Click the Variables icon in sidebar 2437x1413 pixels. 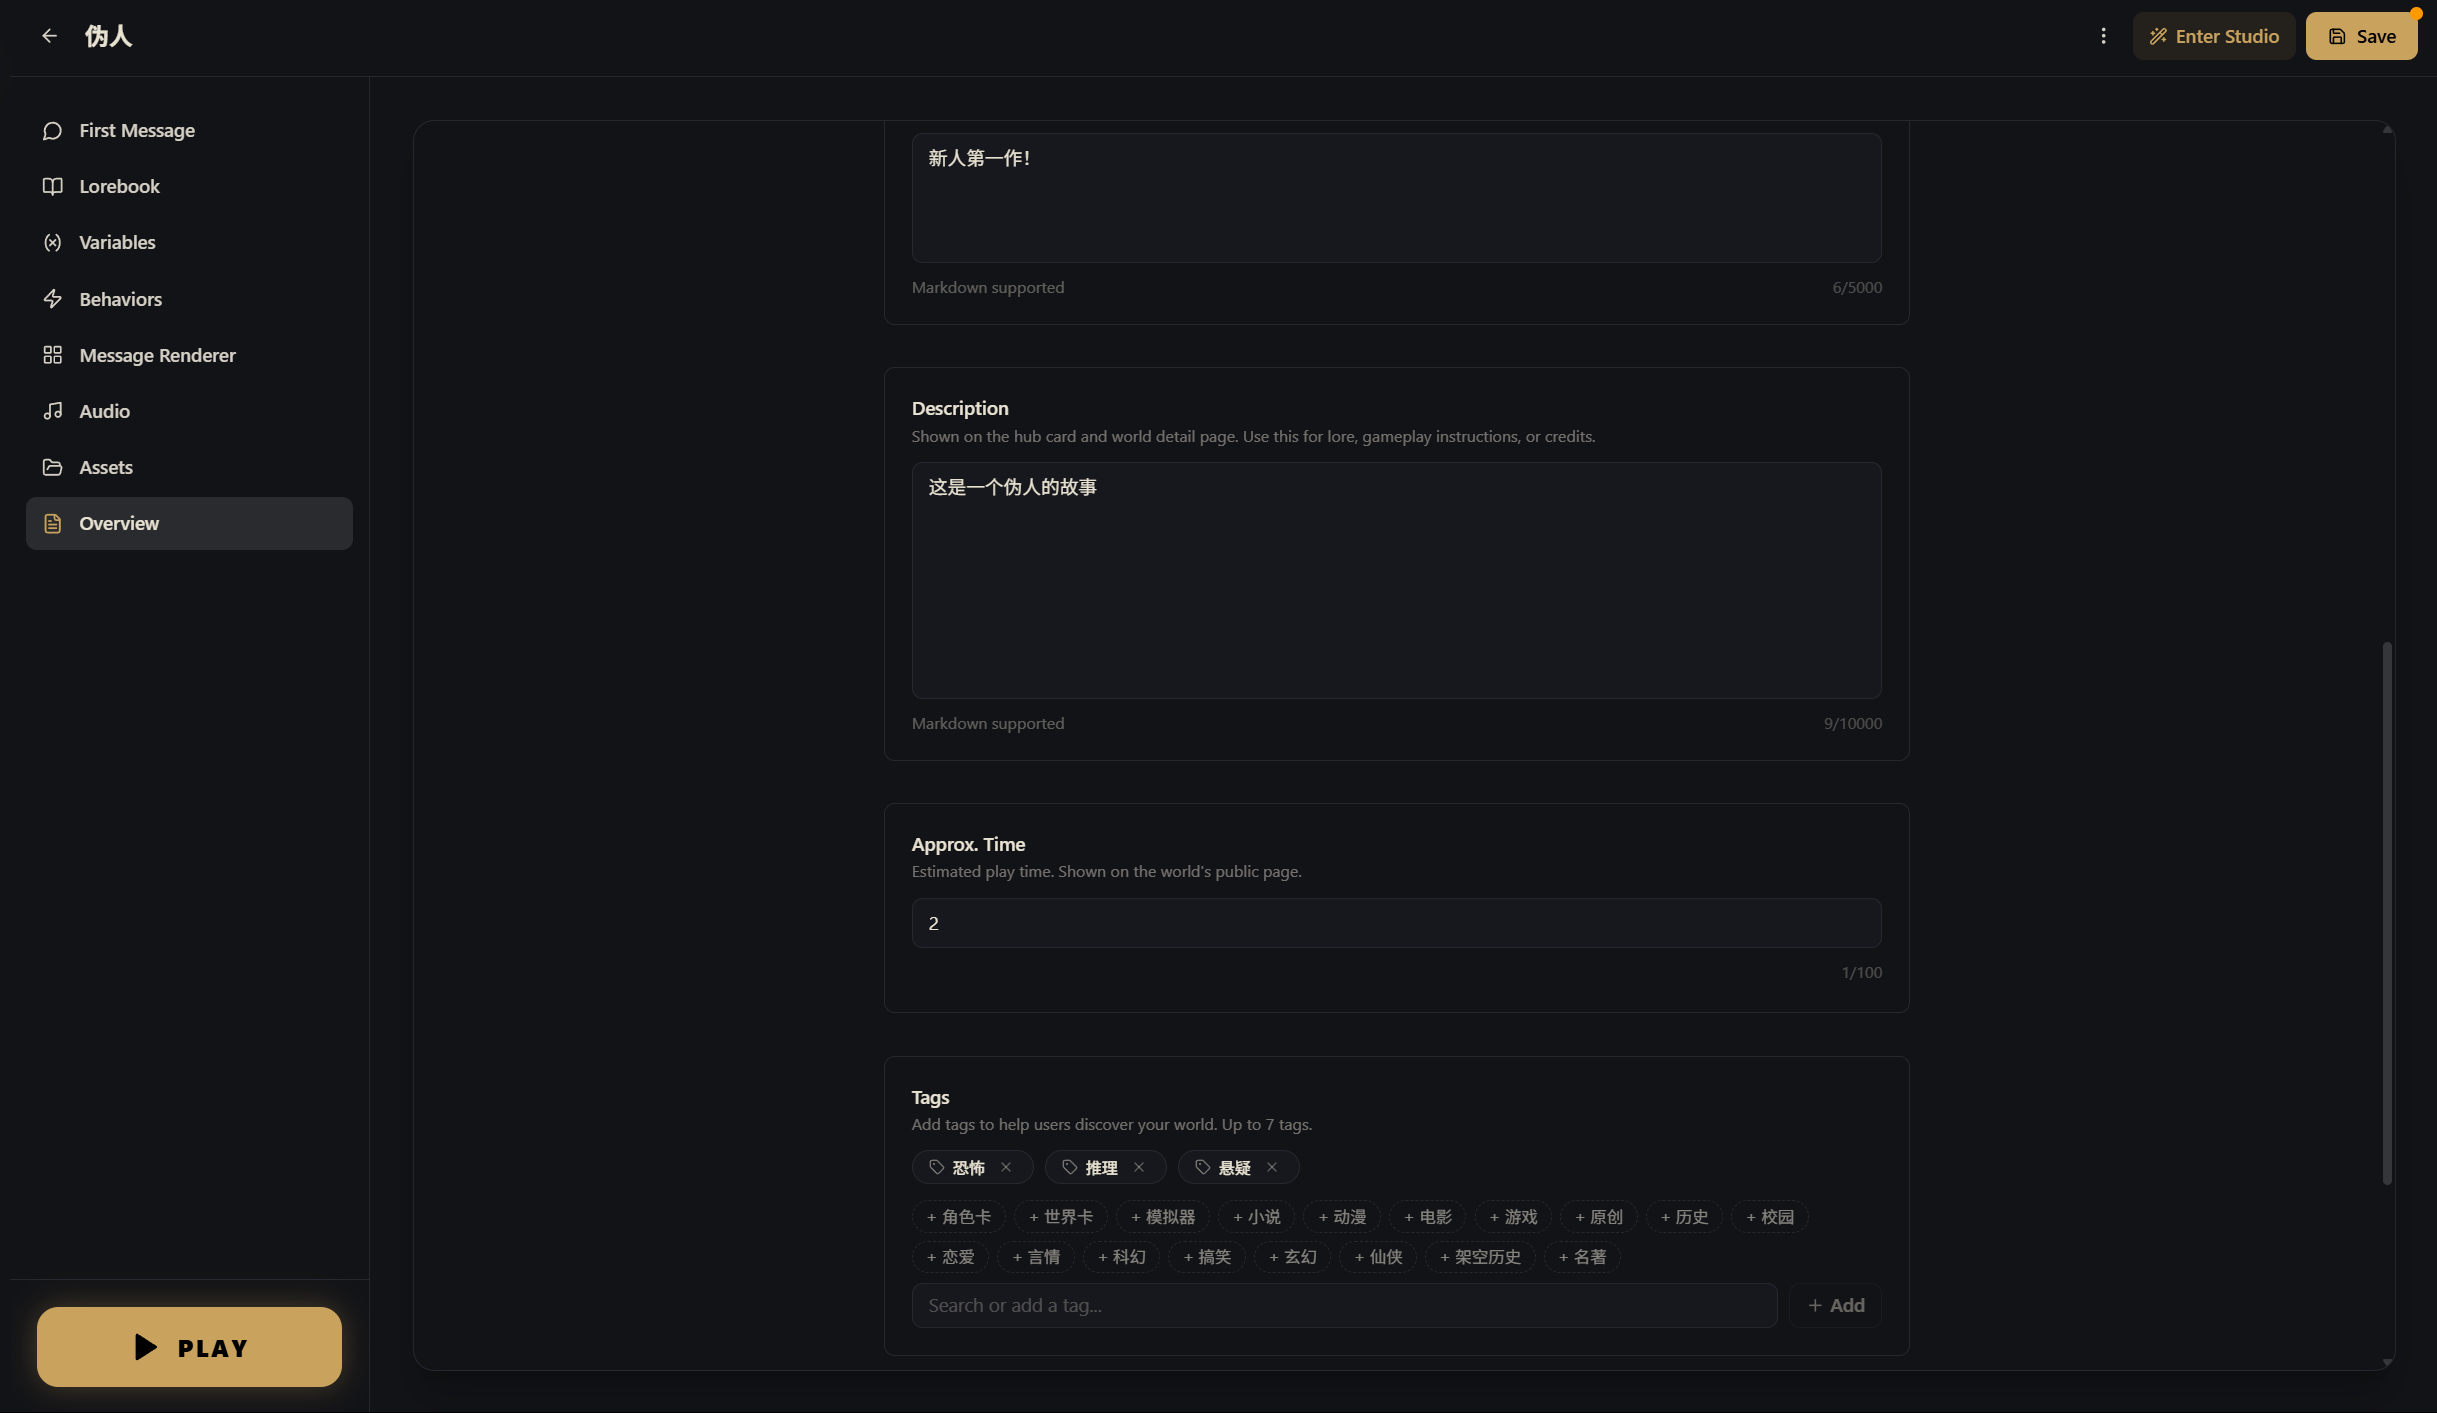[x=52, y=243]
